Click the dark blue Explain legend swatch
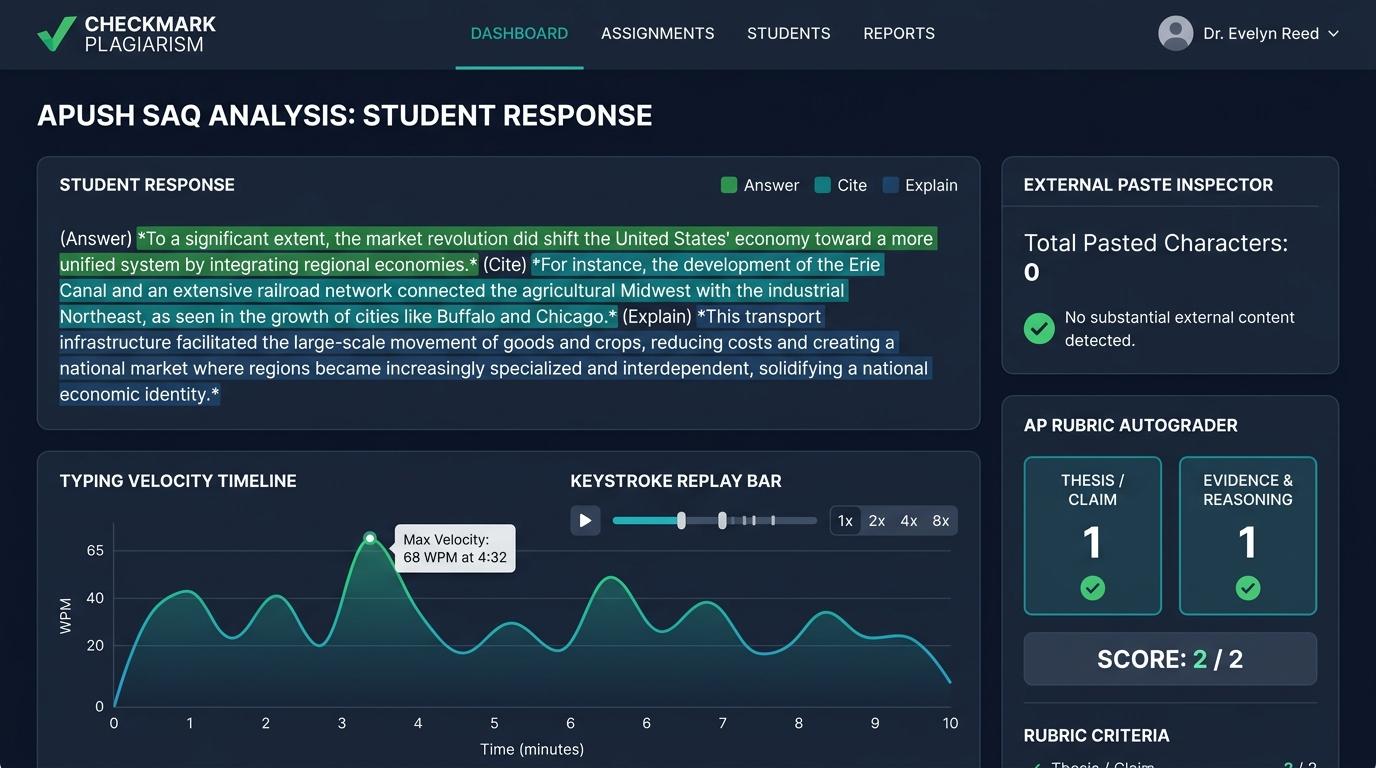This screenshot has height=768, width=1376. [891, 185]
